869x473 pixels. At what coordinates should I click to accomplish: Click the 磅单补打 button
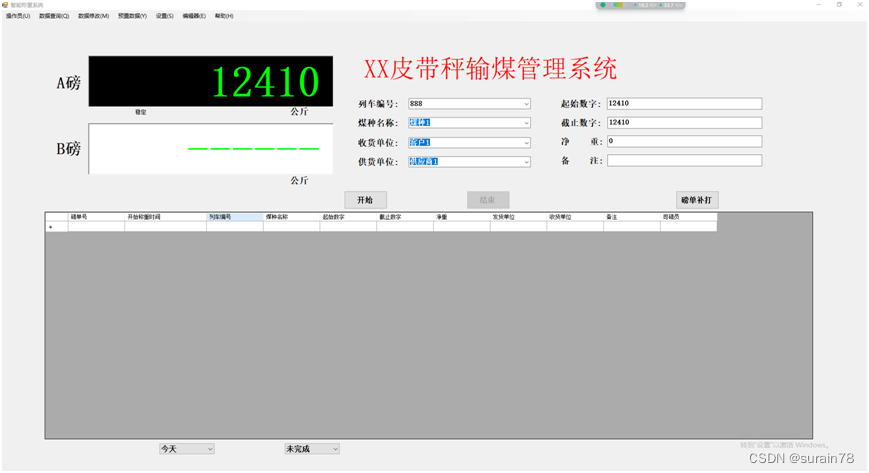[x=697, y=200]
